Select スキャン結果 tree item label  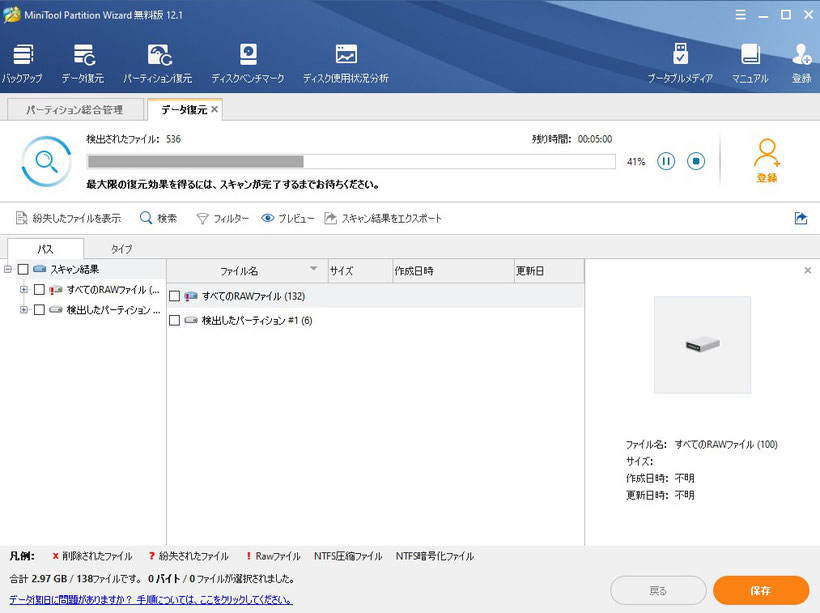[75, 269]
